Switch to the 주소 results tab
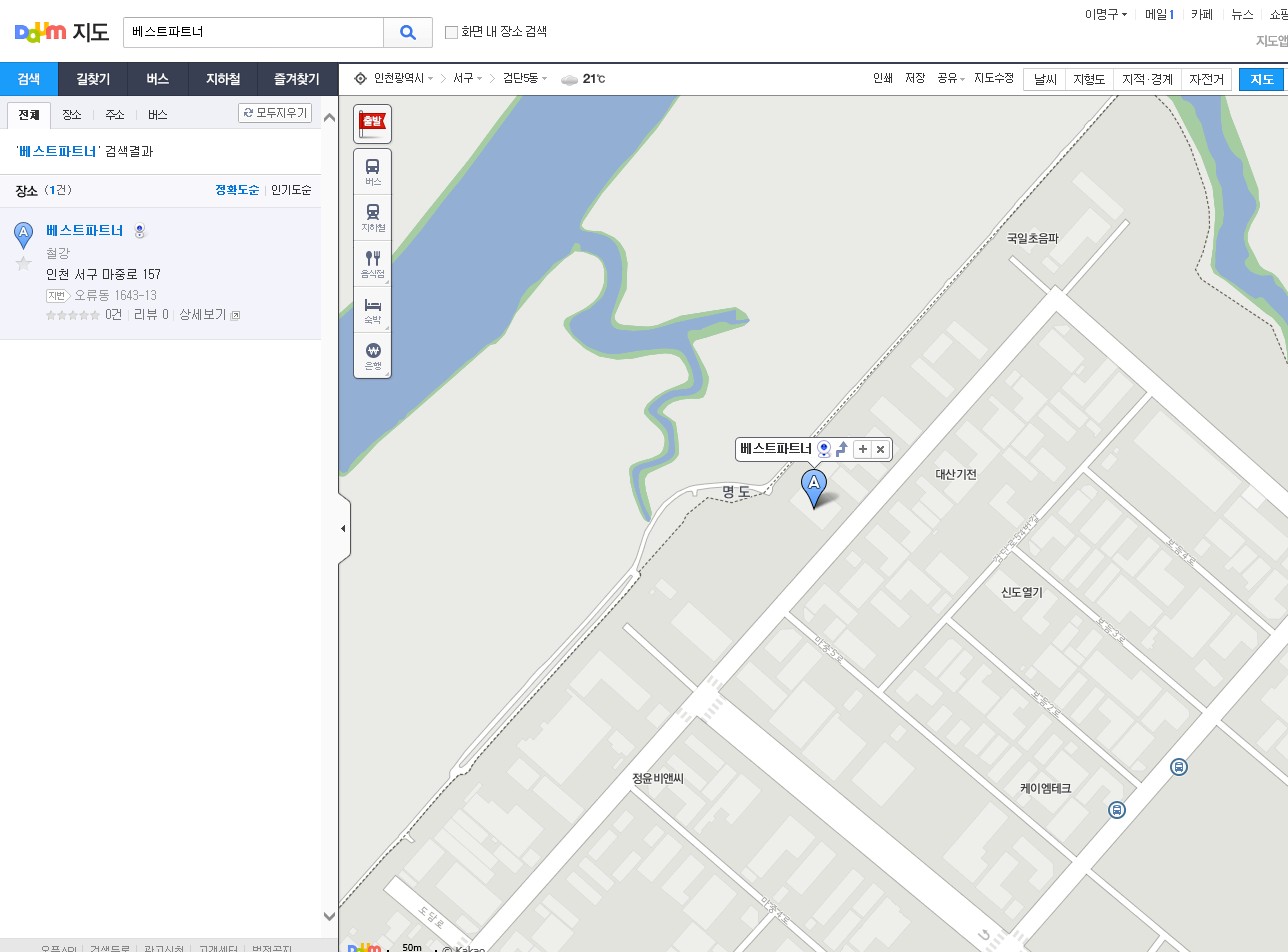 115,115
